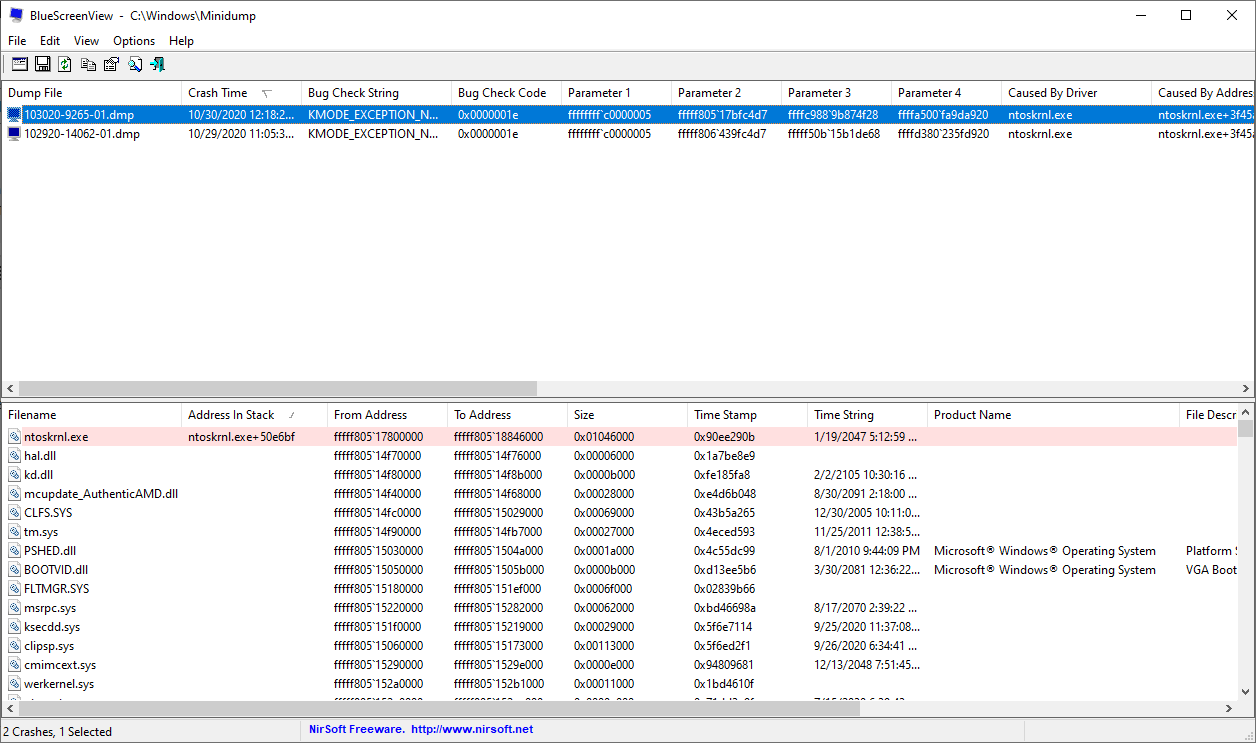Click the file icon next to BOOTVID.dll

(x=14, y=570)
